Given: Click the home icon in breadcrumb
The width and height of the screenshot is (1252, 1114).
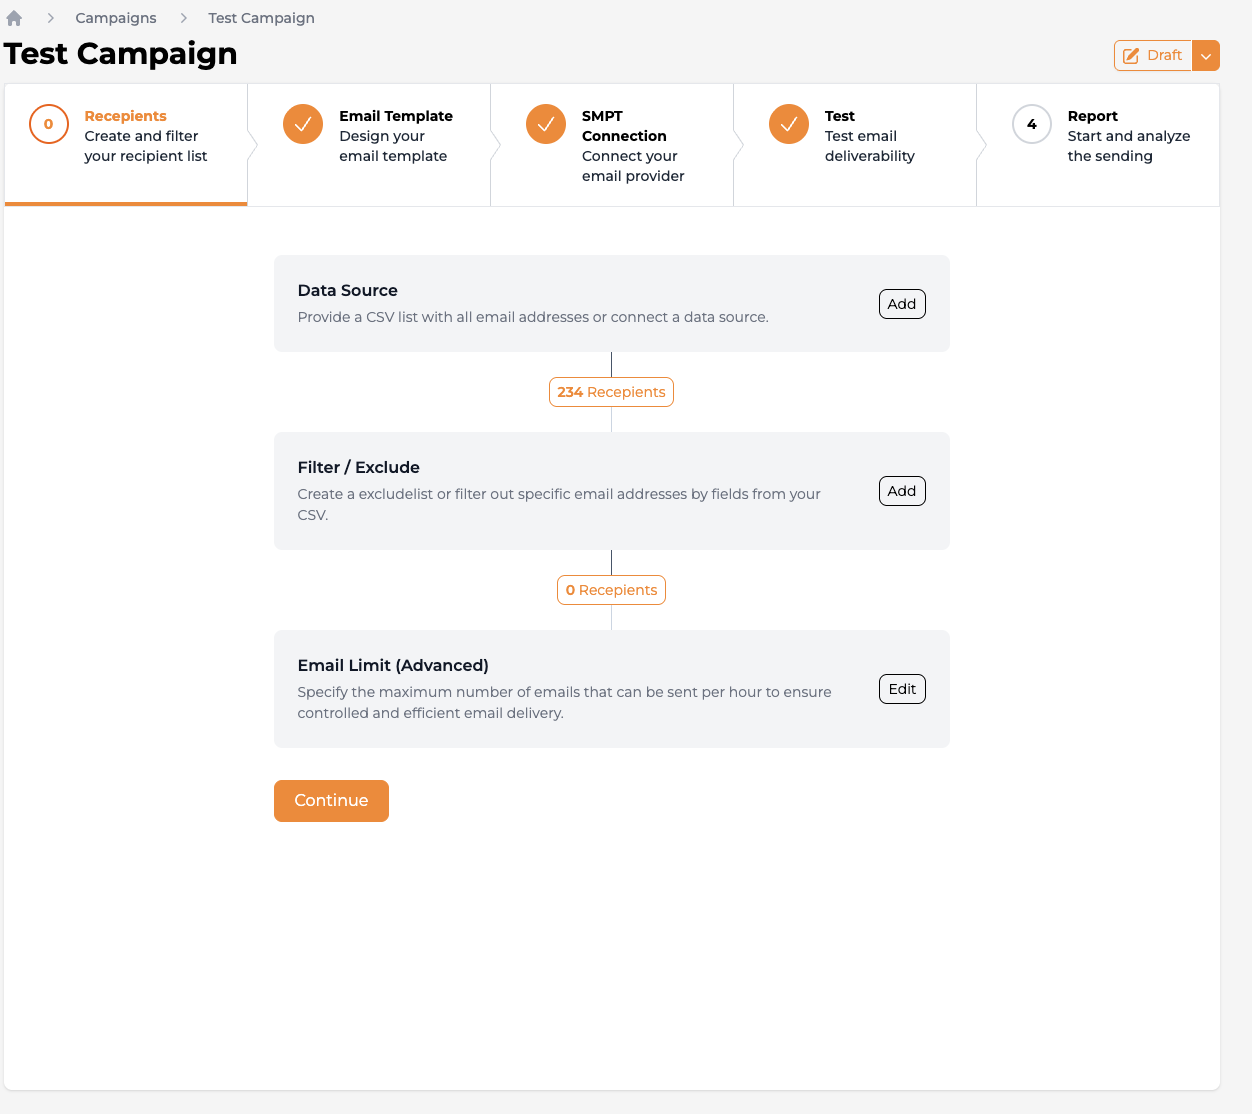Looking at the screenshot, I should (x=14, y=18).
